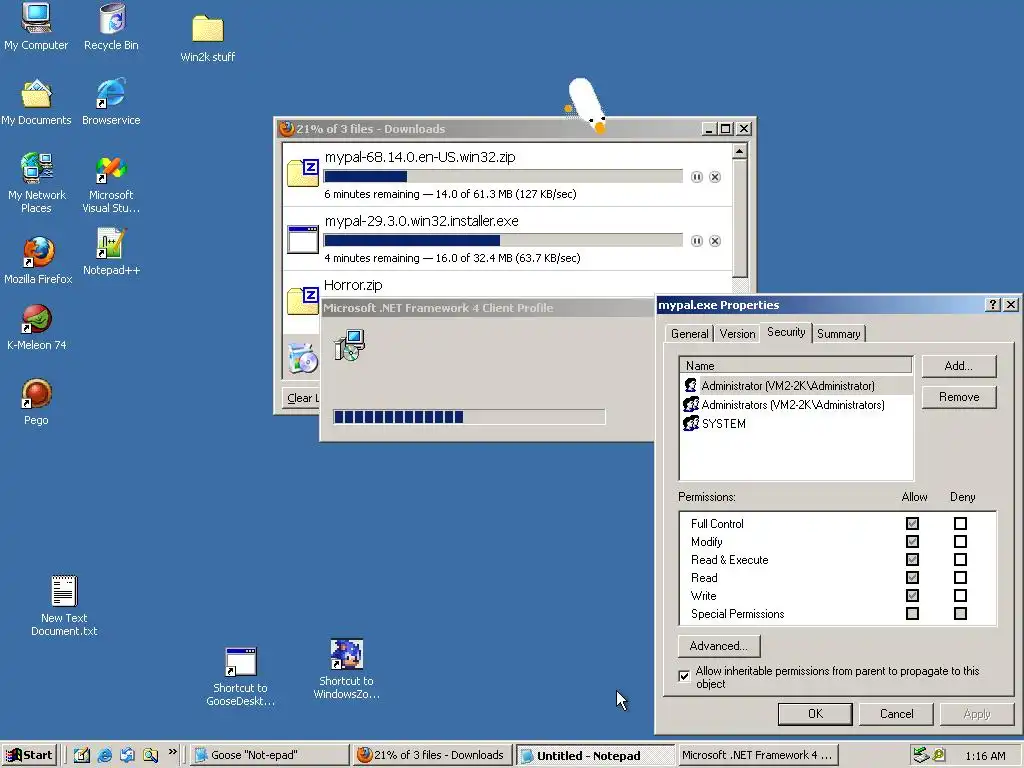Toggle Allow Write checkbox

coord(912,596)
